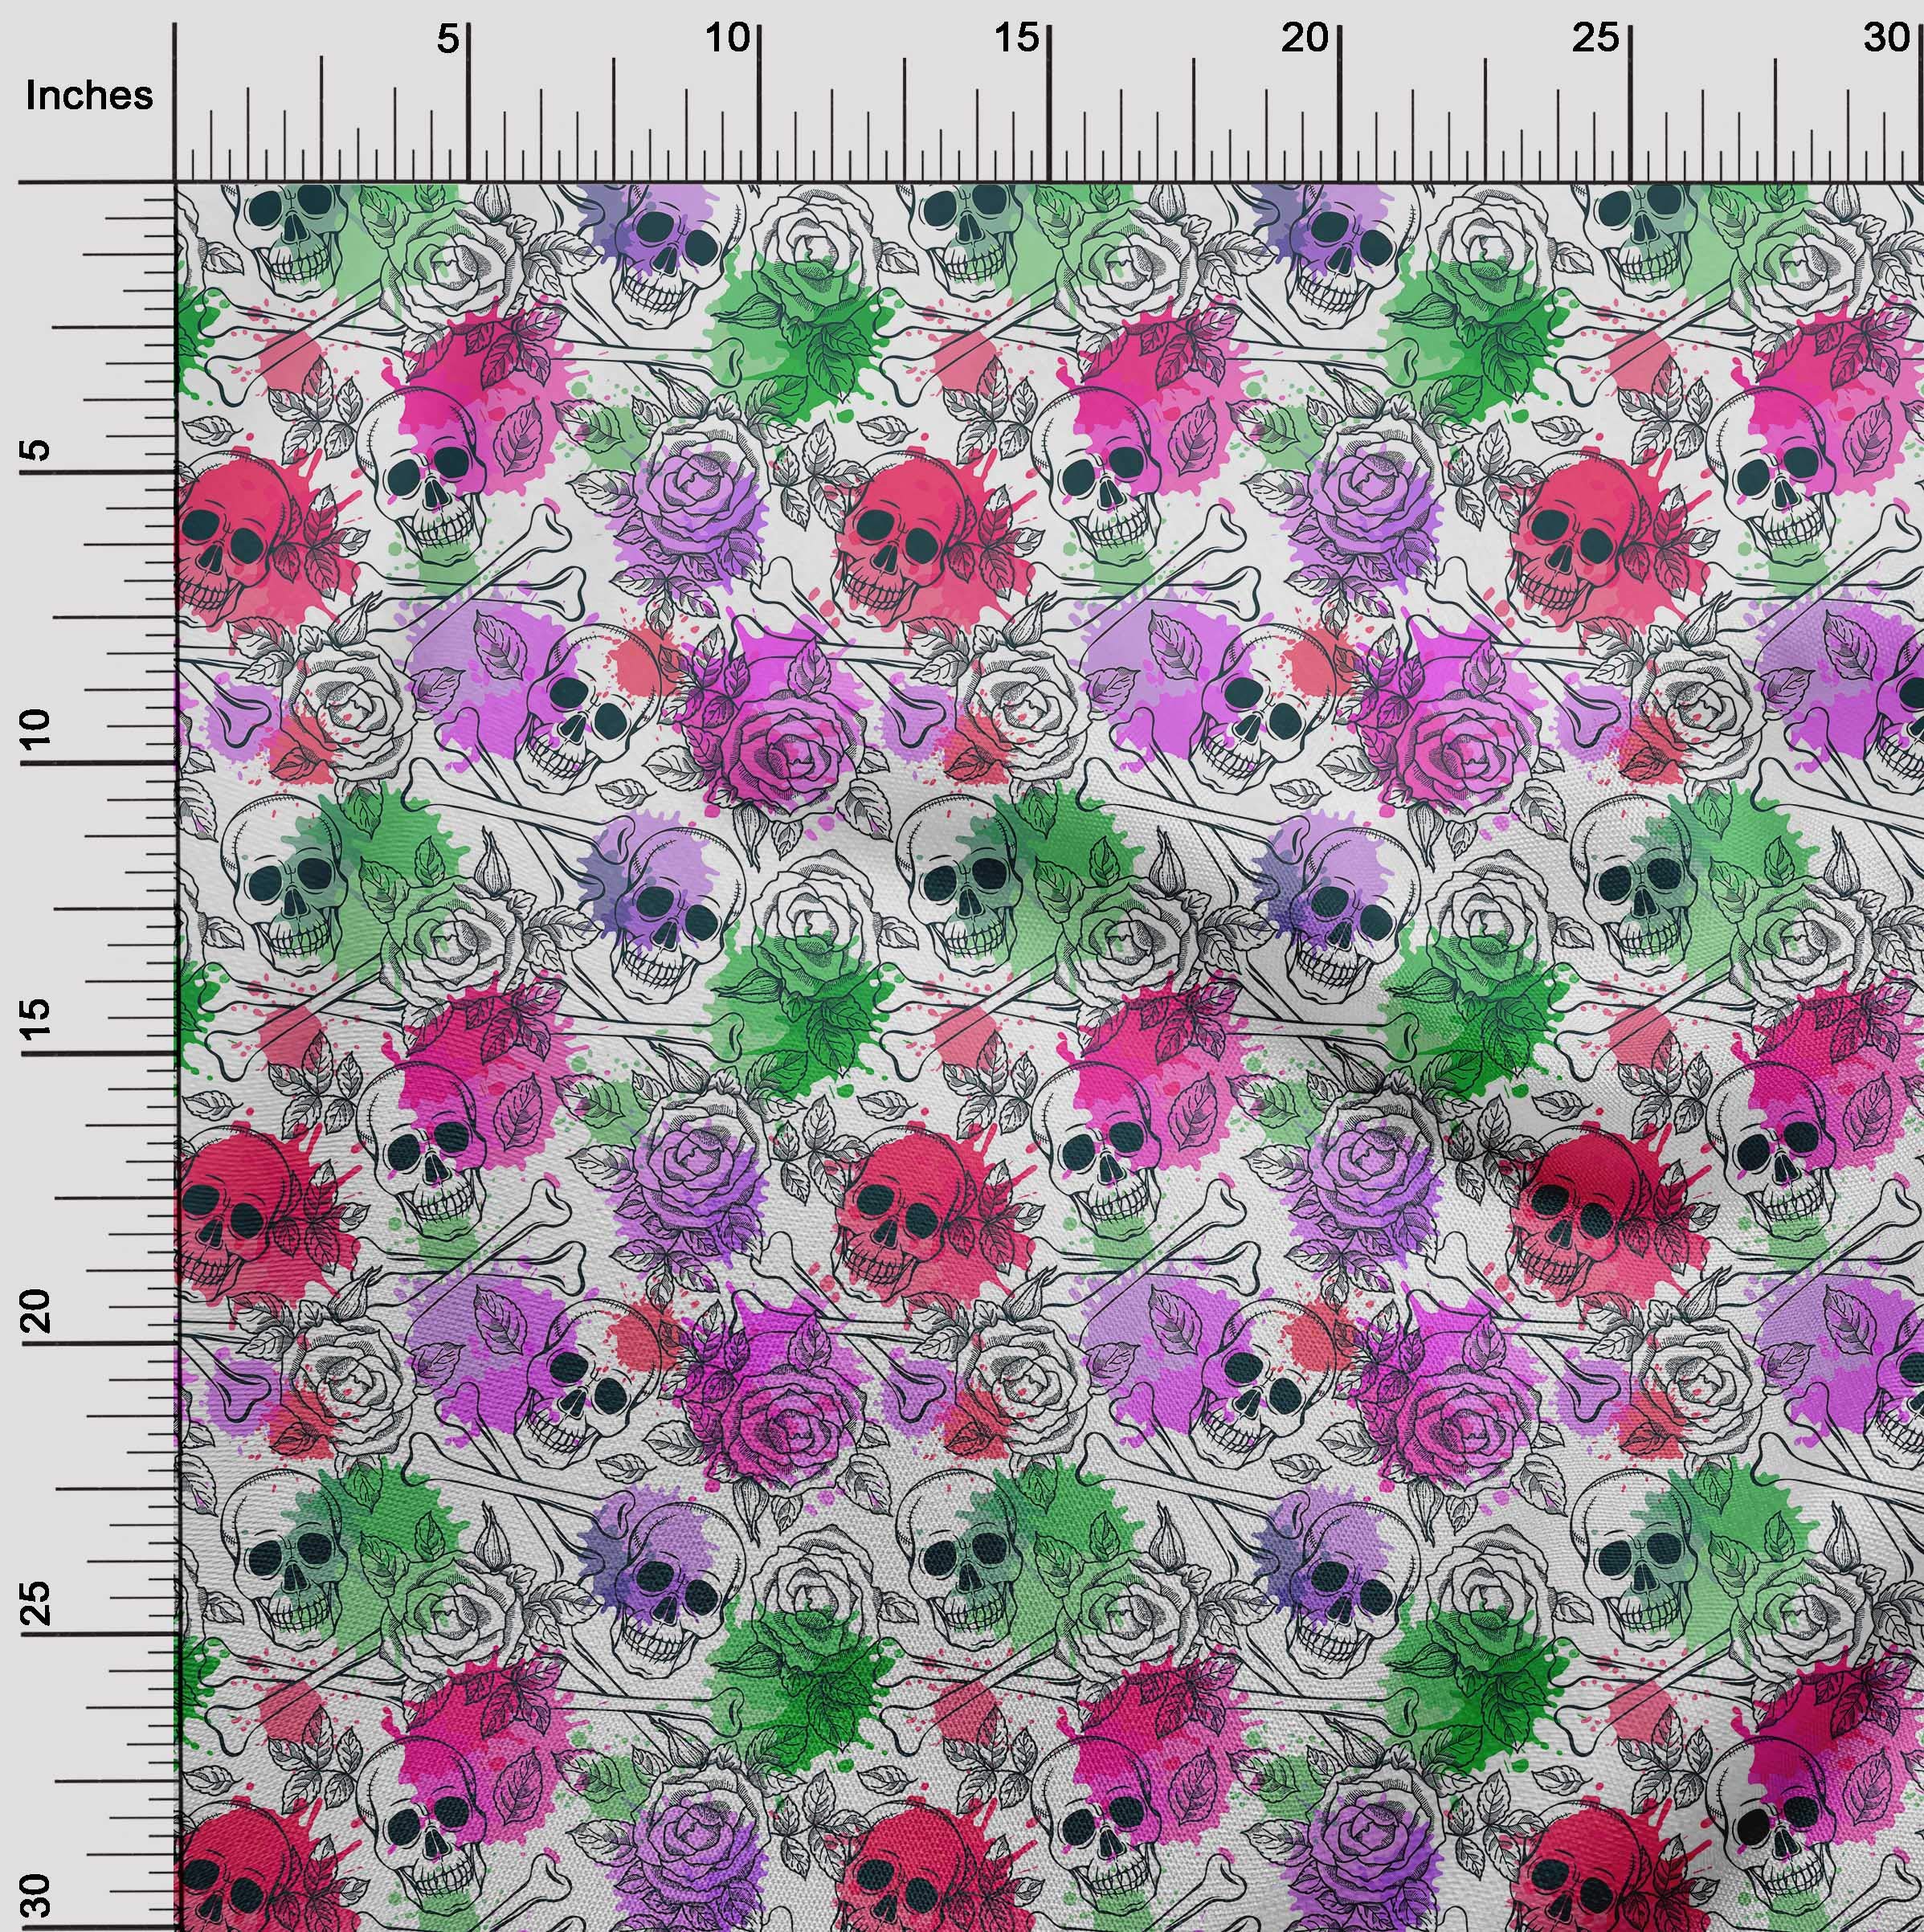Click the "20" mark on the left ruler
Viewport: 1924px width, 1932px height.
(36, 1310)
